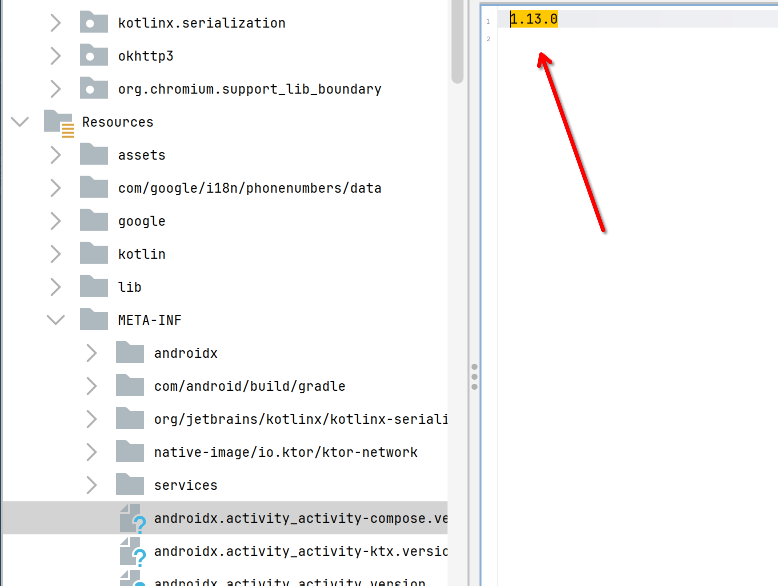
Task: Expand the kotlinx.serialization package
Action: tap(56, 23)
